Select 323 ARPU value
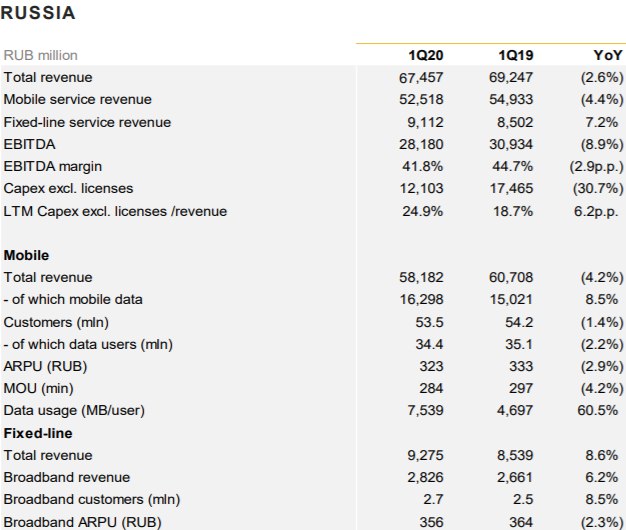The width and height of the screenshot is (626, 530). pos(431,366)
